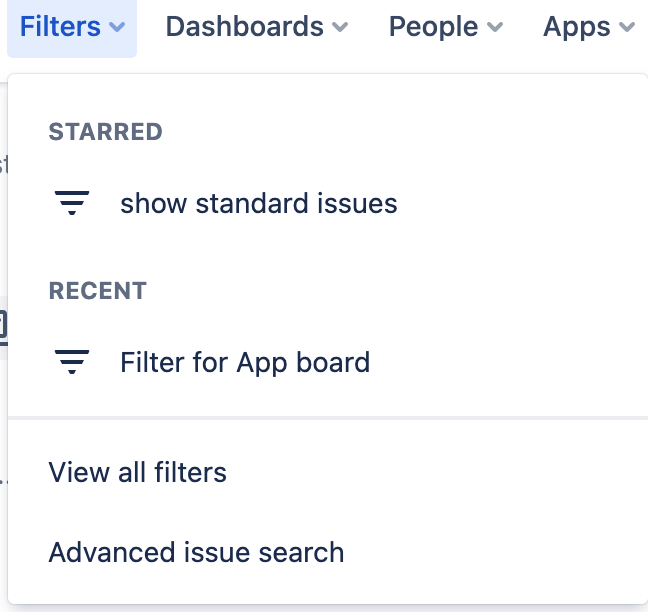648x612 pixels.
Task: Expand the Dashboards dropdown chevron
Action: pos(340,28)
